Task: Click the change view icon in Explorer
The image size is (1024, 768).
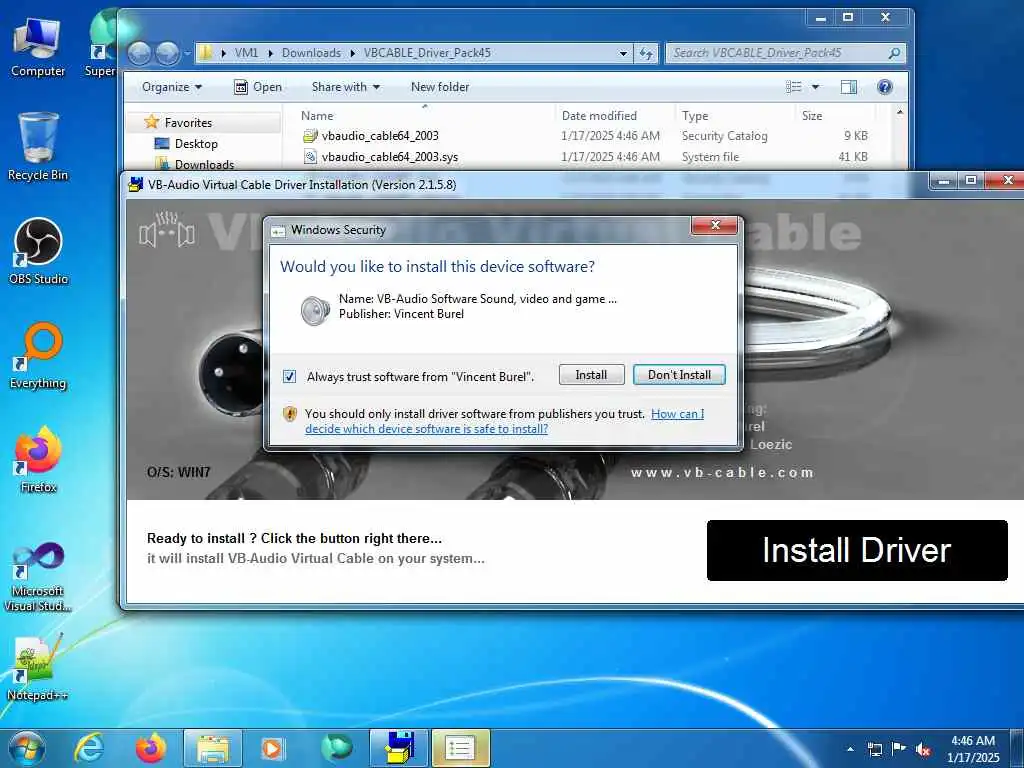Action: tap(793, 87)
